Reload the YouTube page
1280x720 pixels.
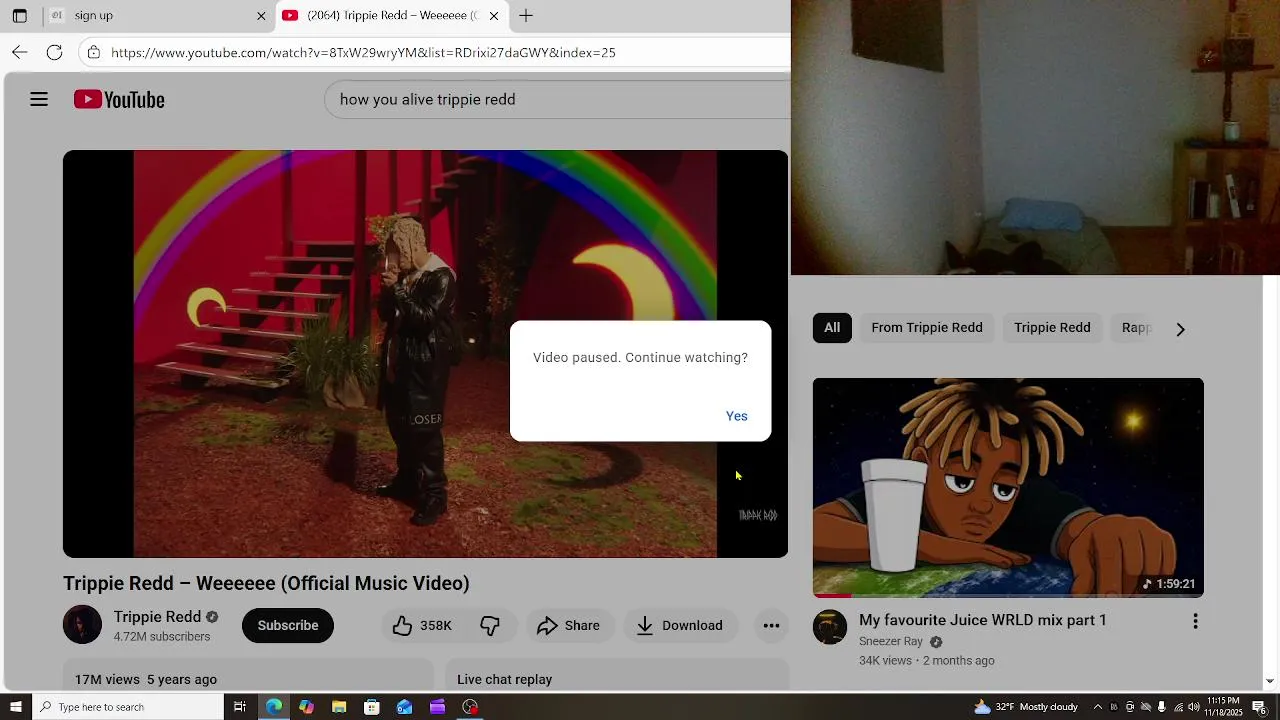tap(55, 52)
